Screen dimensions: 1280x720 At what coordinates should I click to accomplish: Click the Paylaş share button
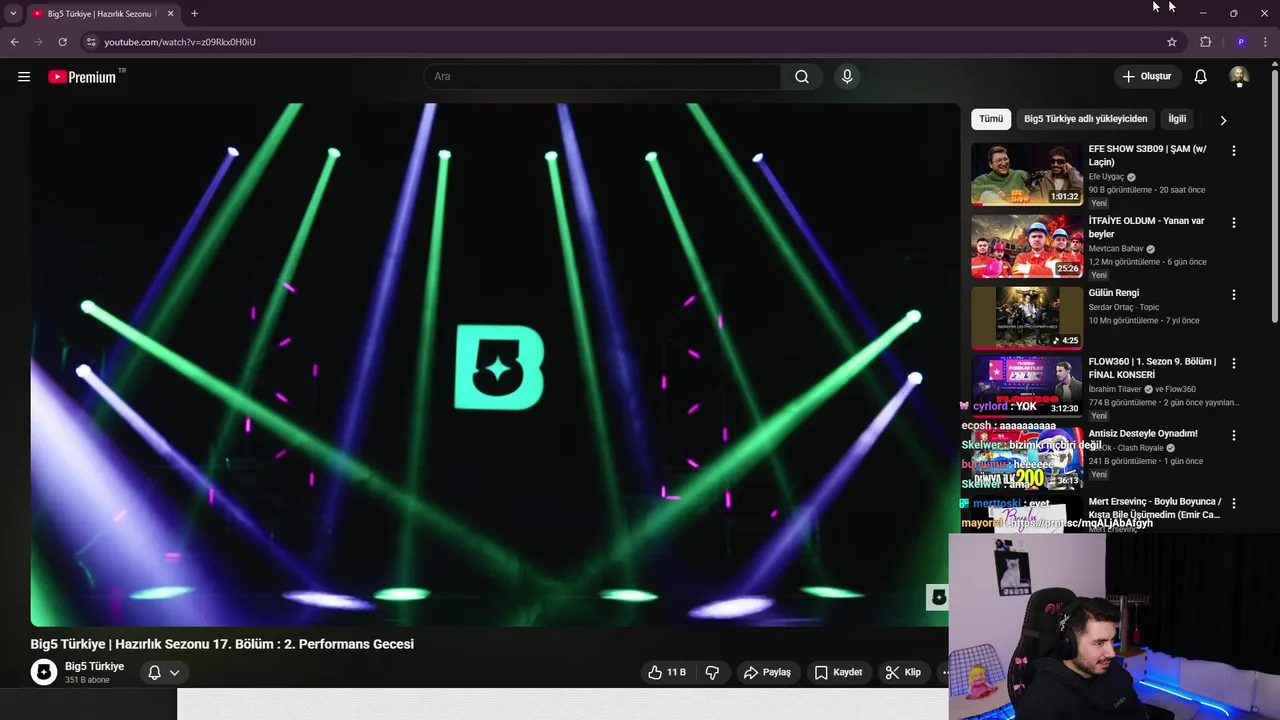pos(768,673)
